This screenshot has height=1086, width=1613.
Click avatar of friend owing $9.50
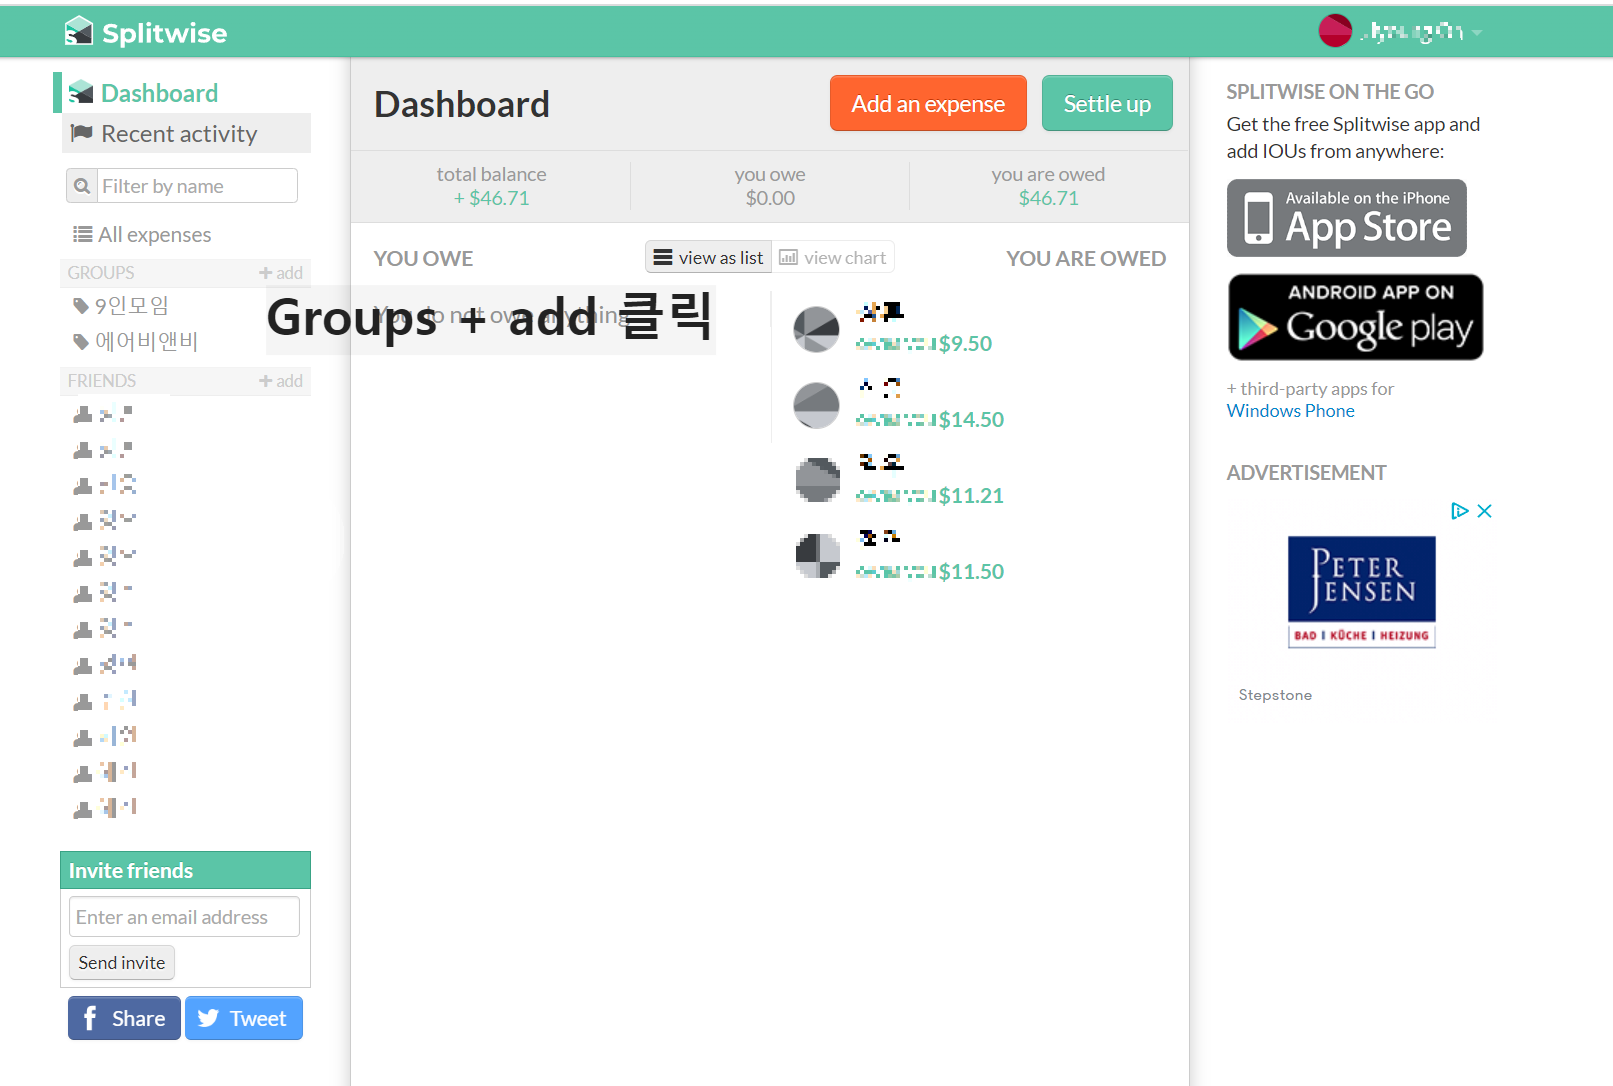pos(817,329)
